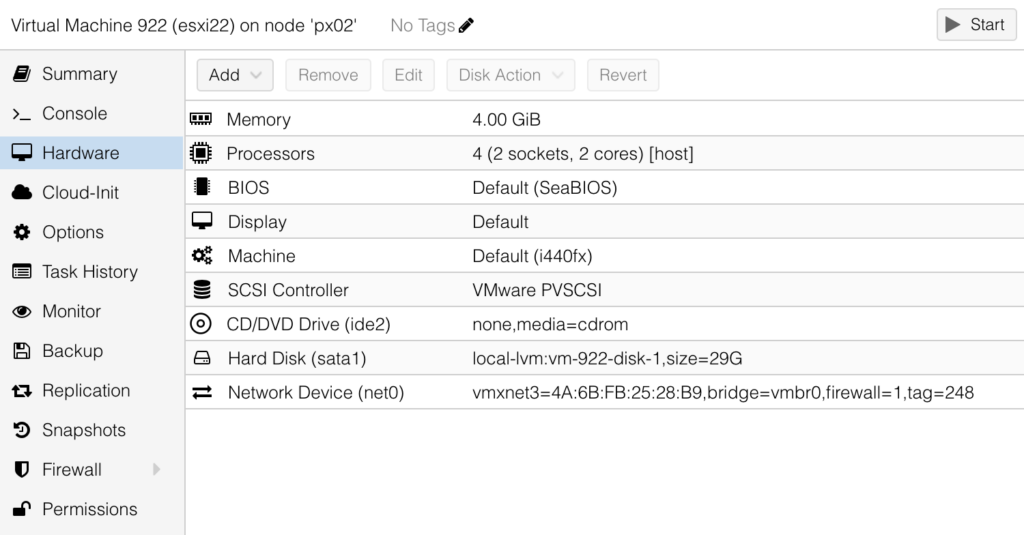Click the SCSI Controller database icon
The width and height of the screenshot is (1024, 535).
click(x=202, y=290)
